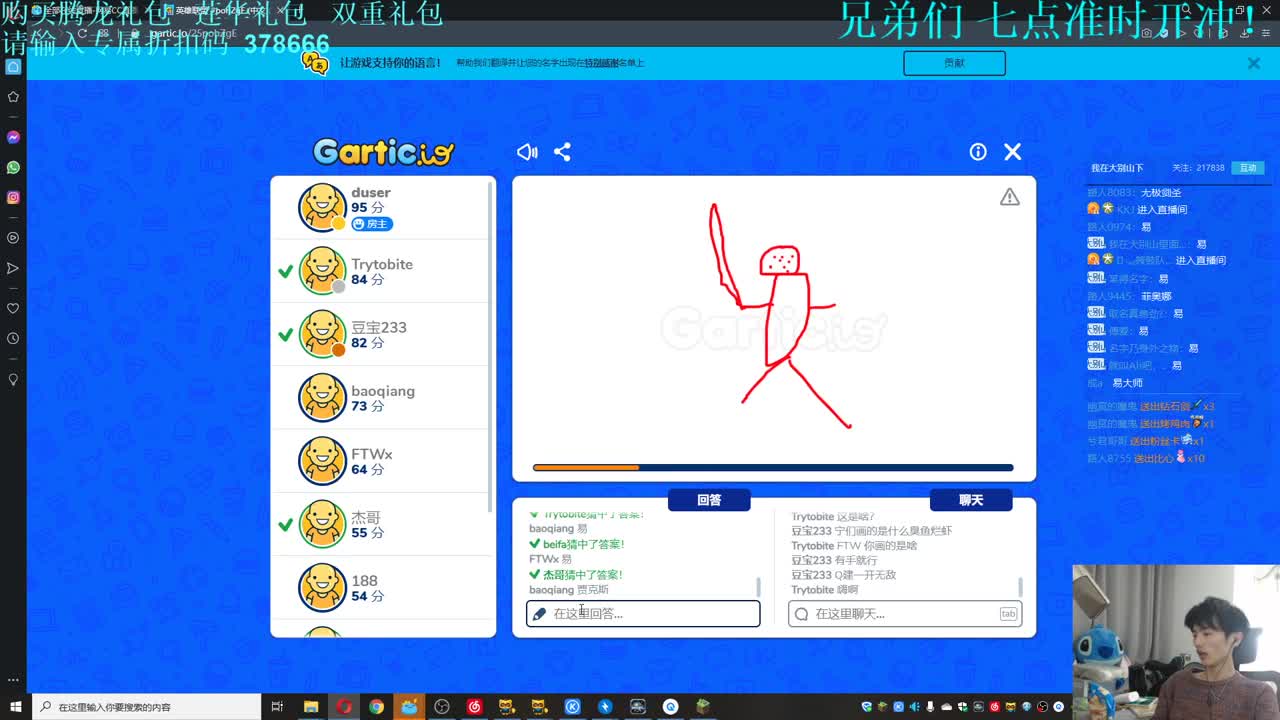Screen dimensions: 1280x720
Task: Share the Gartic.io room link
Action: (562, 152)
